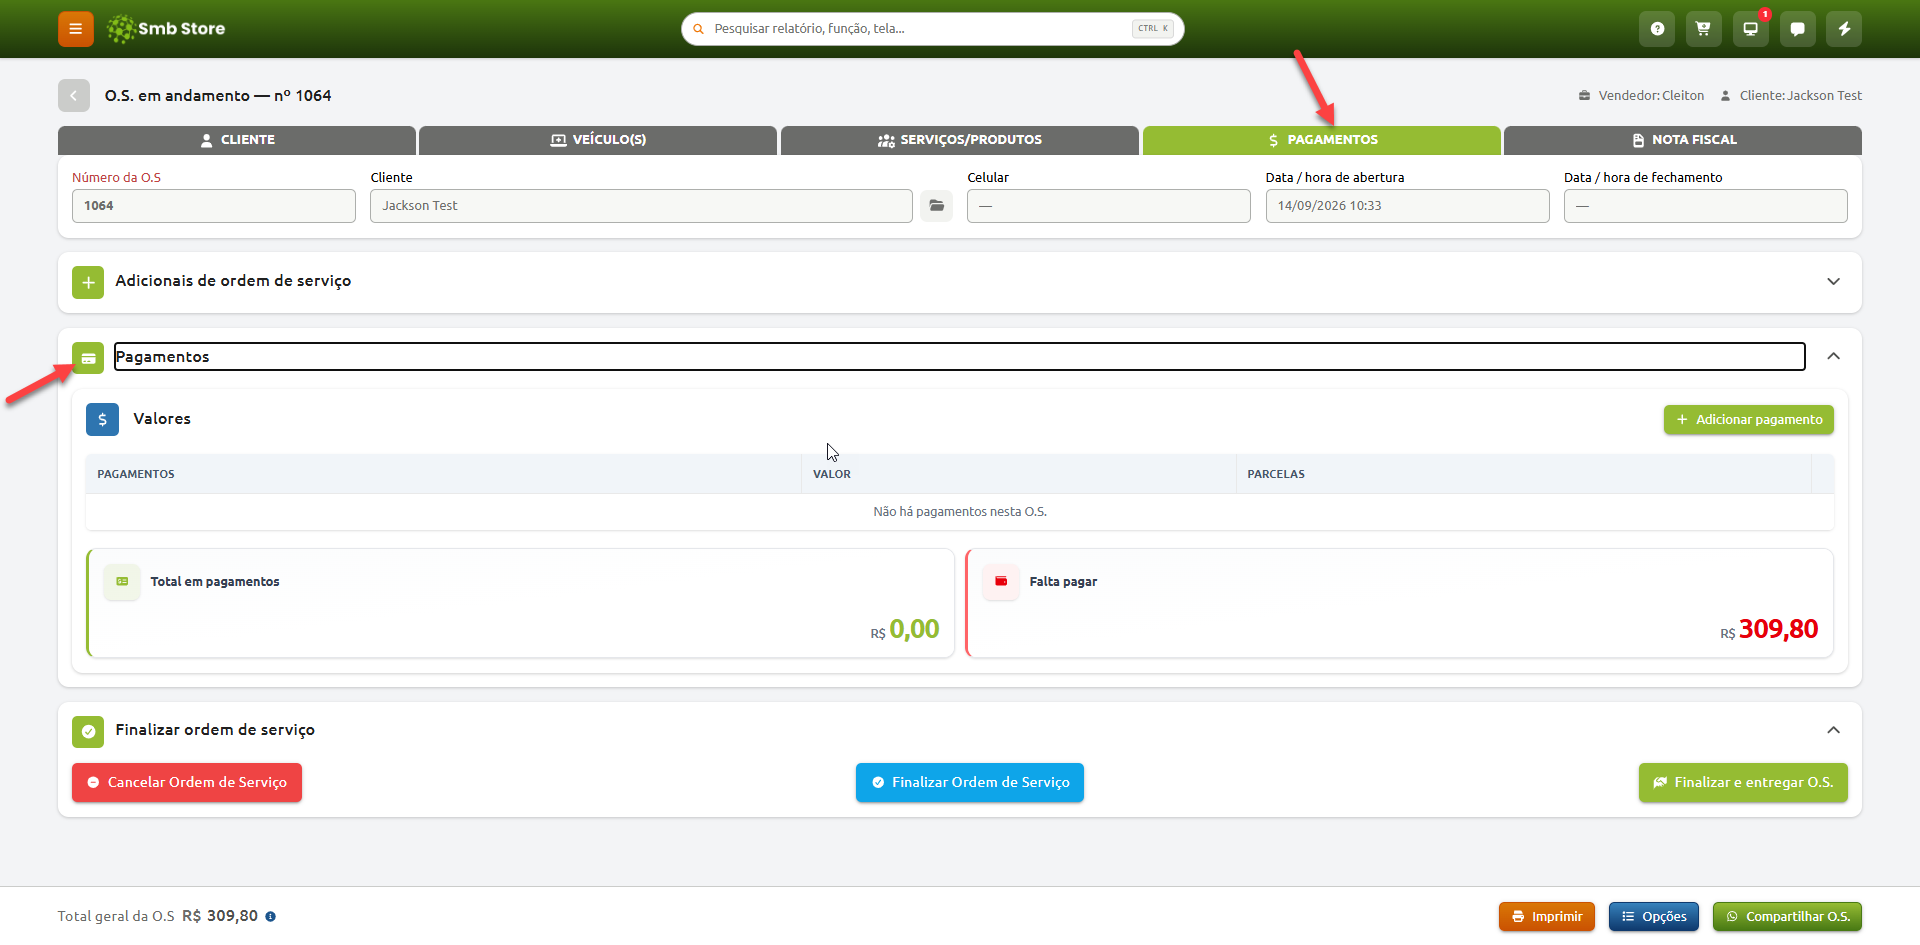Click Adicionar pagamento button
This screenshot has width=1920, height=945.
[x=1749, y=420]
